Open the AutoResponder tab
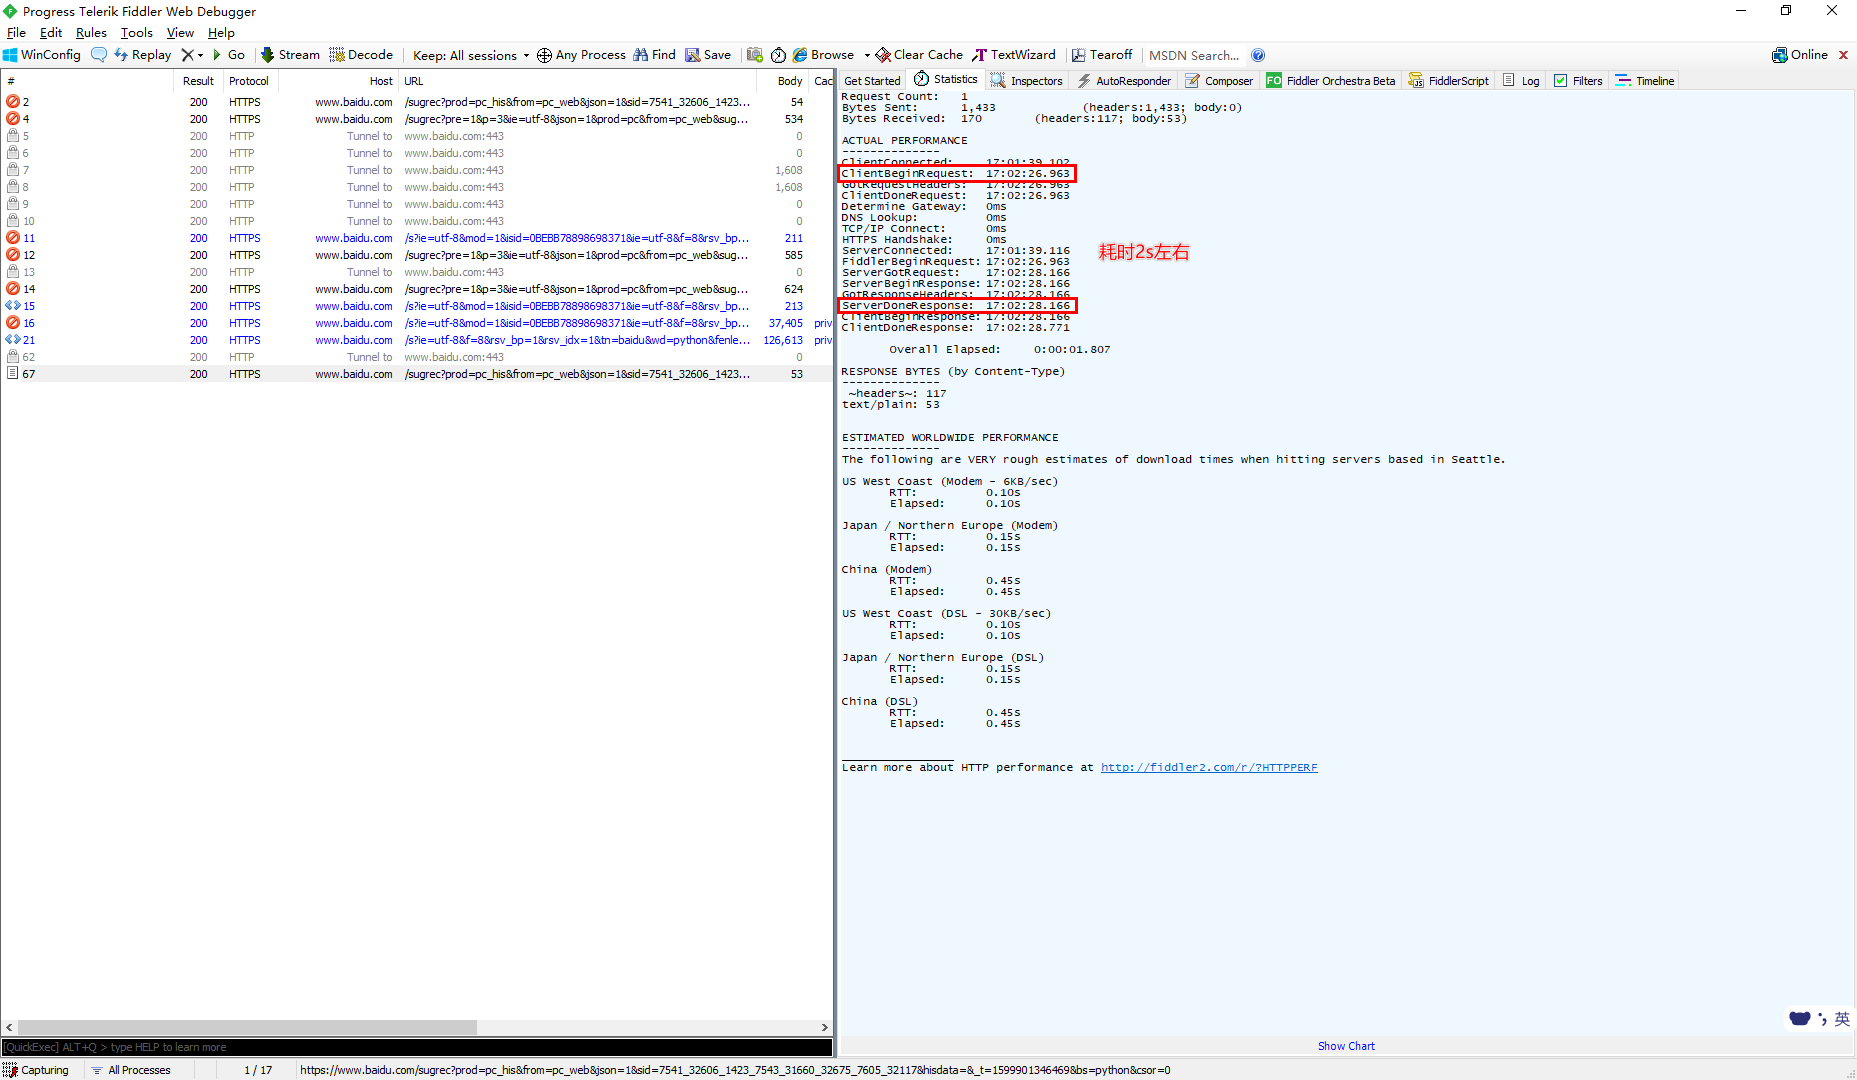The image size is (1857, 1080). point(1124,81)
